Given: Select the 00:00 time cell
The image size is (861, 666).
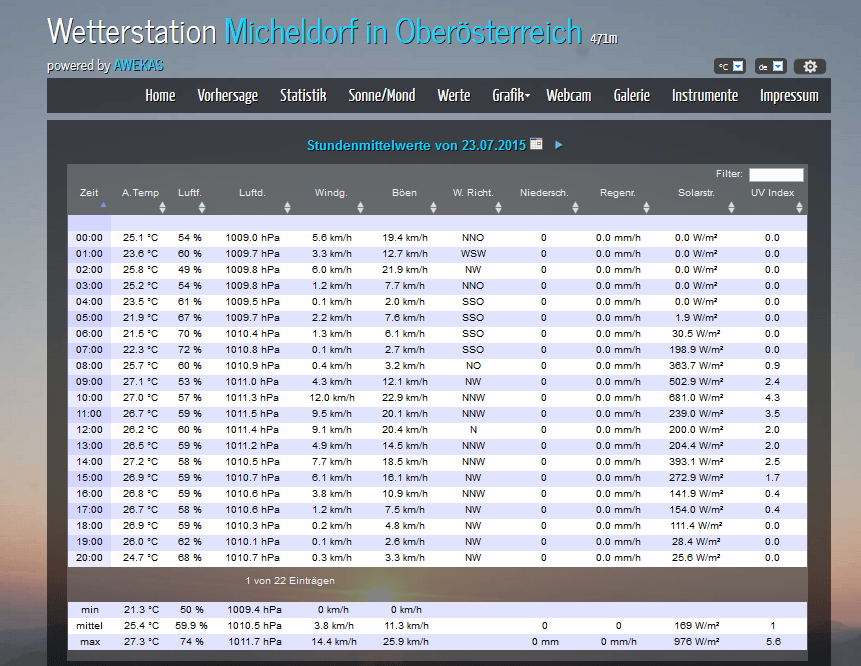Looking at the screenshot, I should (x=89, y=238).
